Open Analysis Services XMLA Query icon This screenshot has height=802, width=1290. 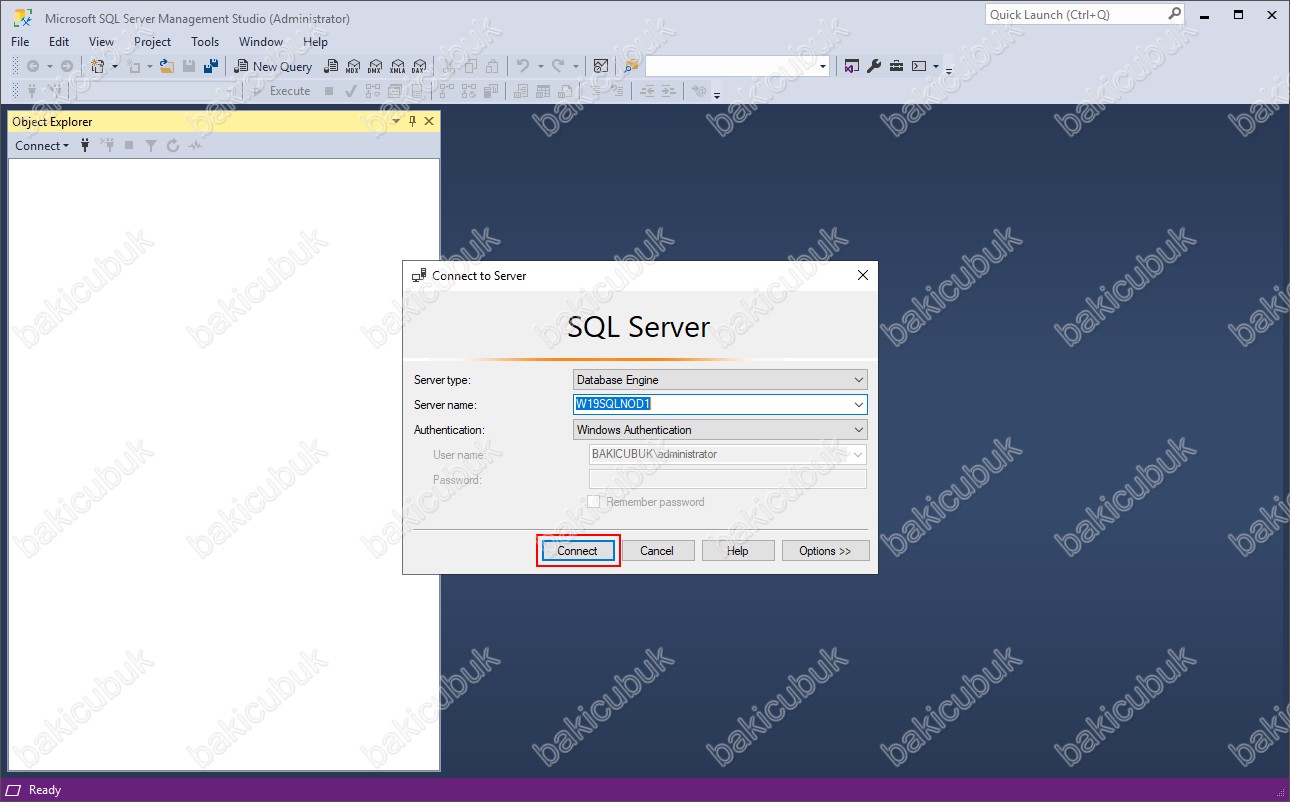tap(397, 66)
